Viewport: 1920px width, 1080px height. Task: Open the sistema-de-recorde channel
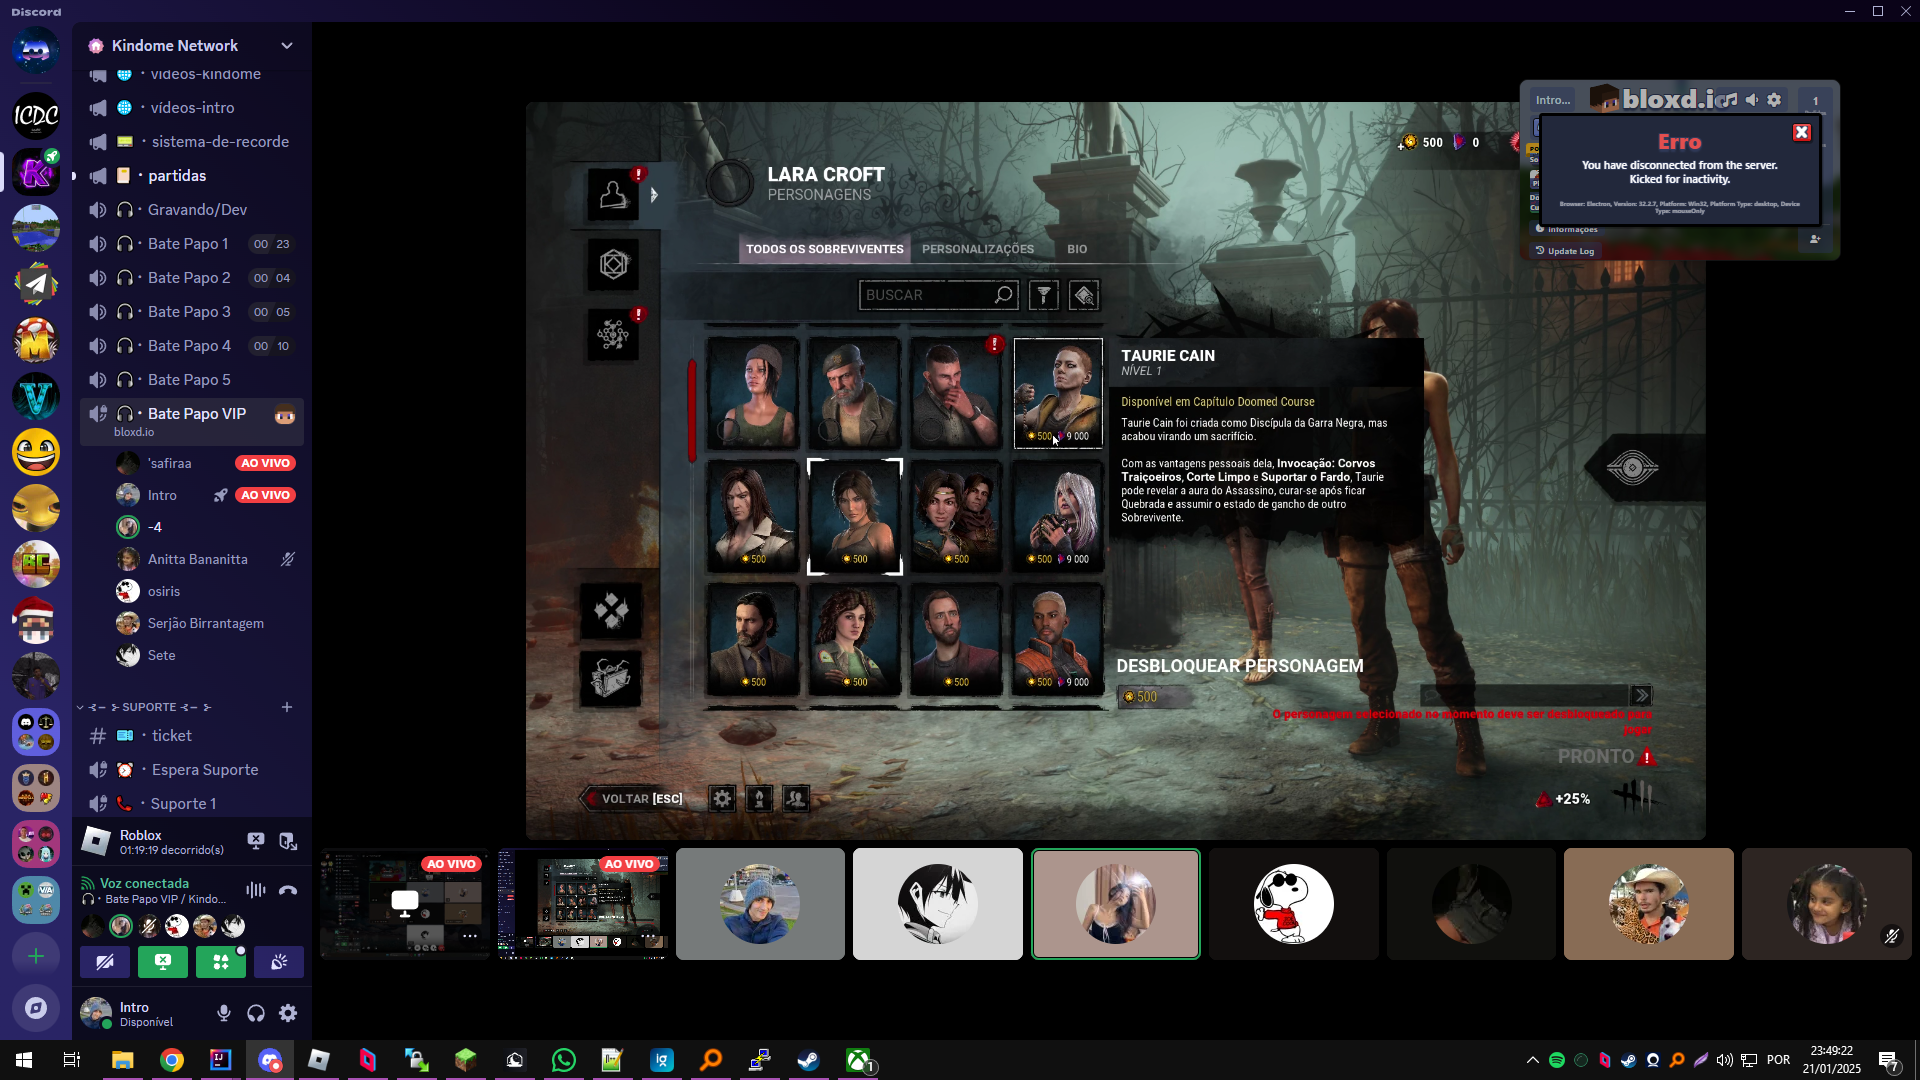click(191, 142)
